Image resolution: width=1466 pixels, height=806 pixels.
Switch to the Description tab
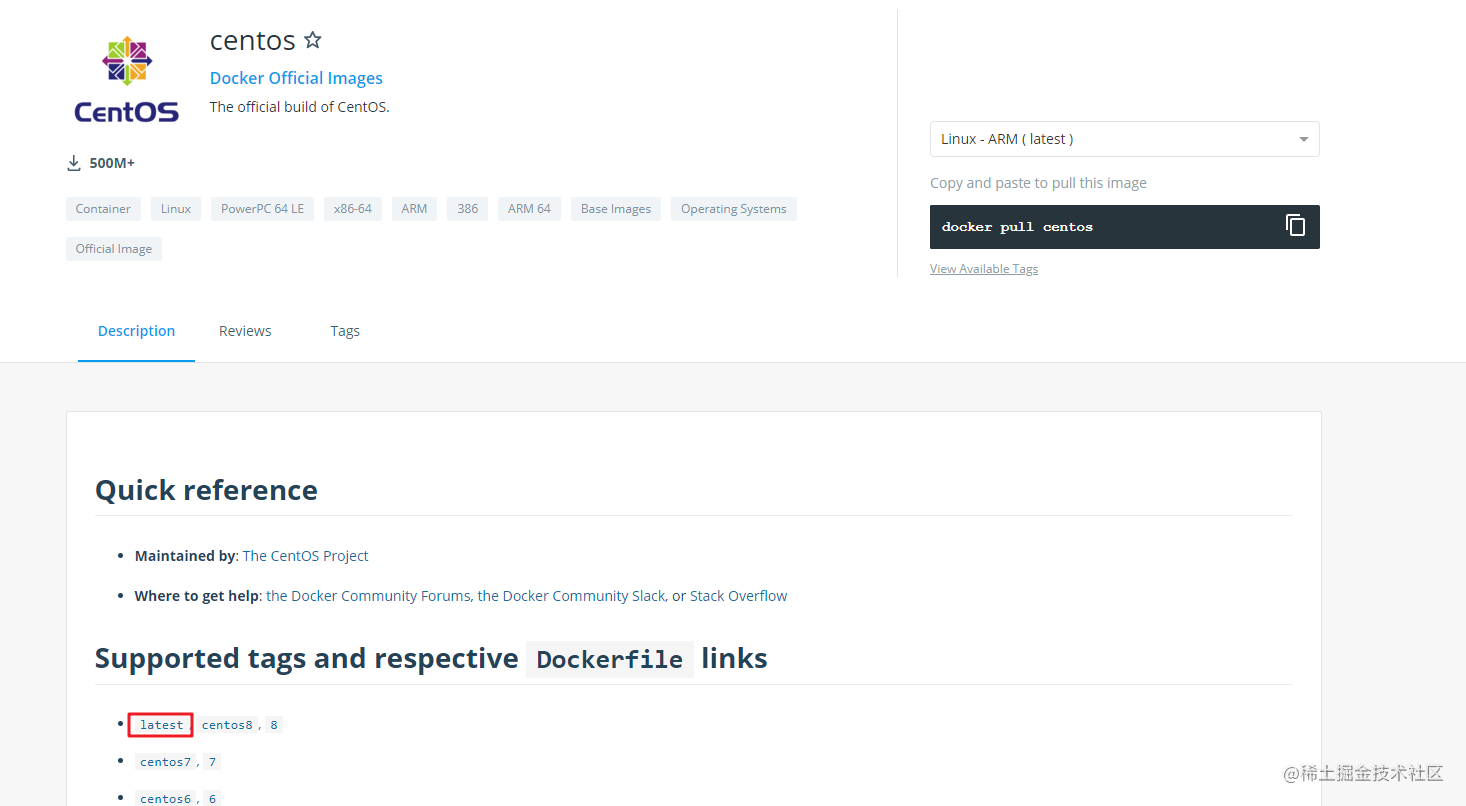[136, 331]
